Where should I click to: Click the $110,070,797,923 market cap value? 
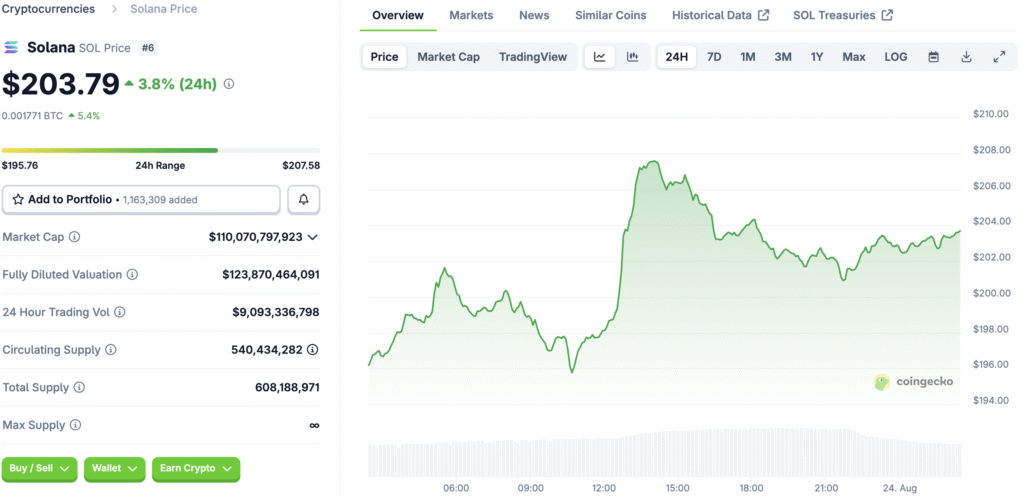[x=255, y=237]
